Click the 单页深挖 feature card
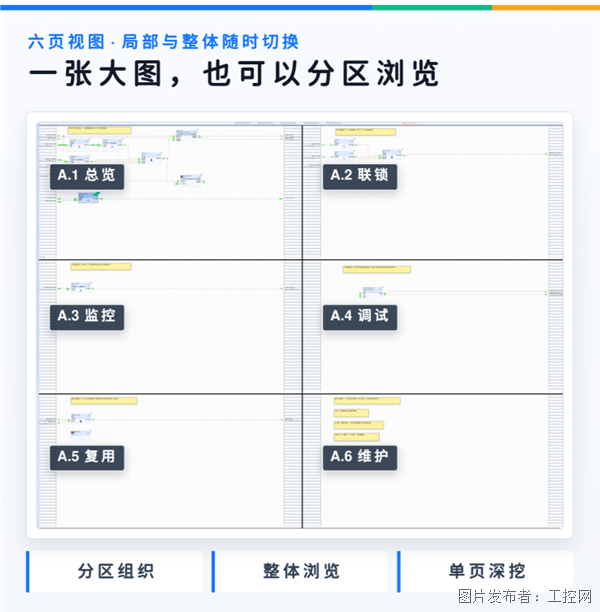 pos(486,571)
